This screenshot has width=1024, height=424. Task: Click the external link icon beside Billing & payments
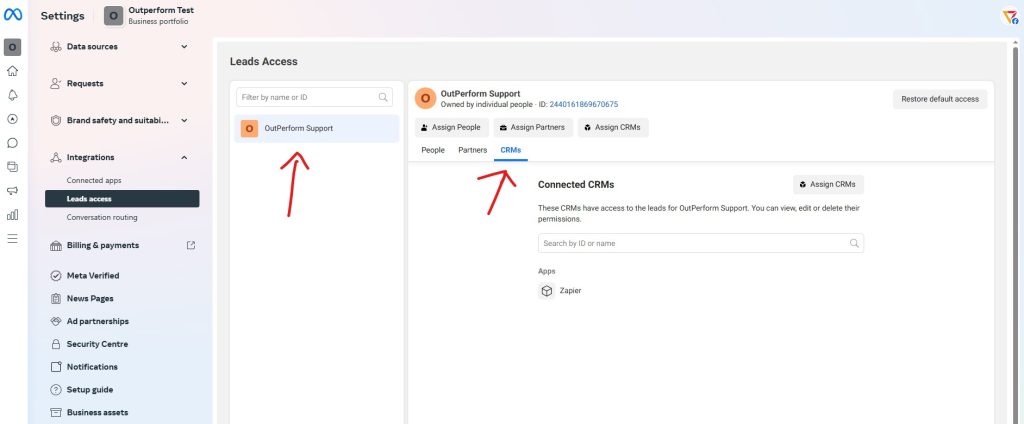pyautogui.click(x=191, y=245)
